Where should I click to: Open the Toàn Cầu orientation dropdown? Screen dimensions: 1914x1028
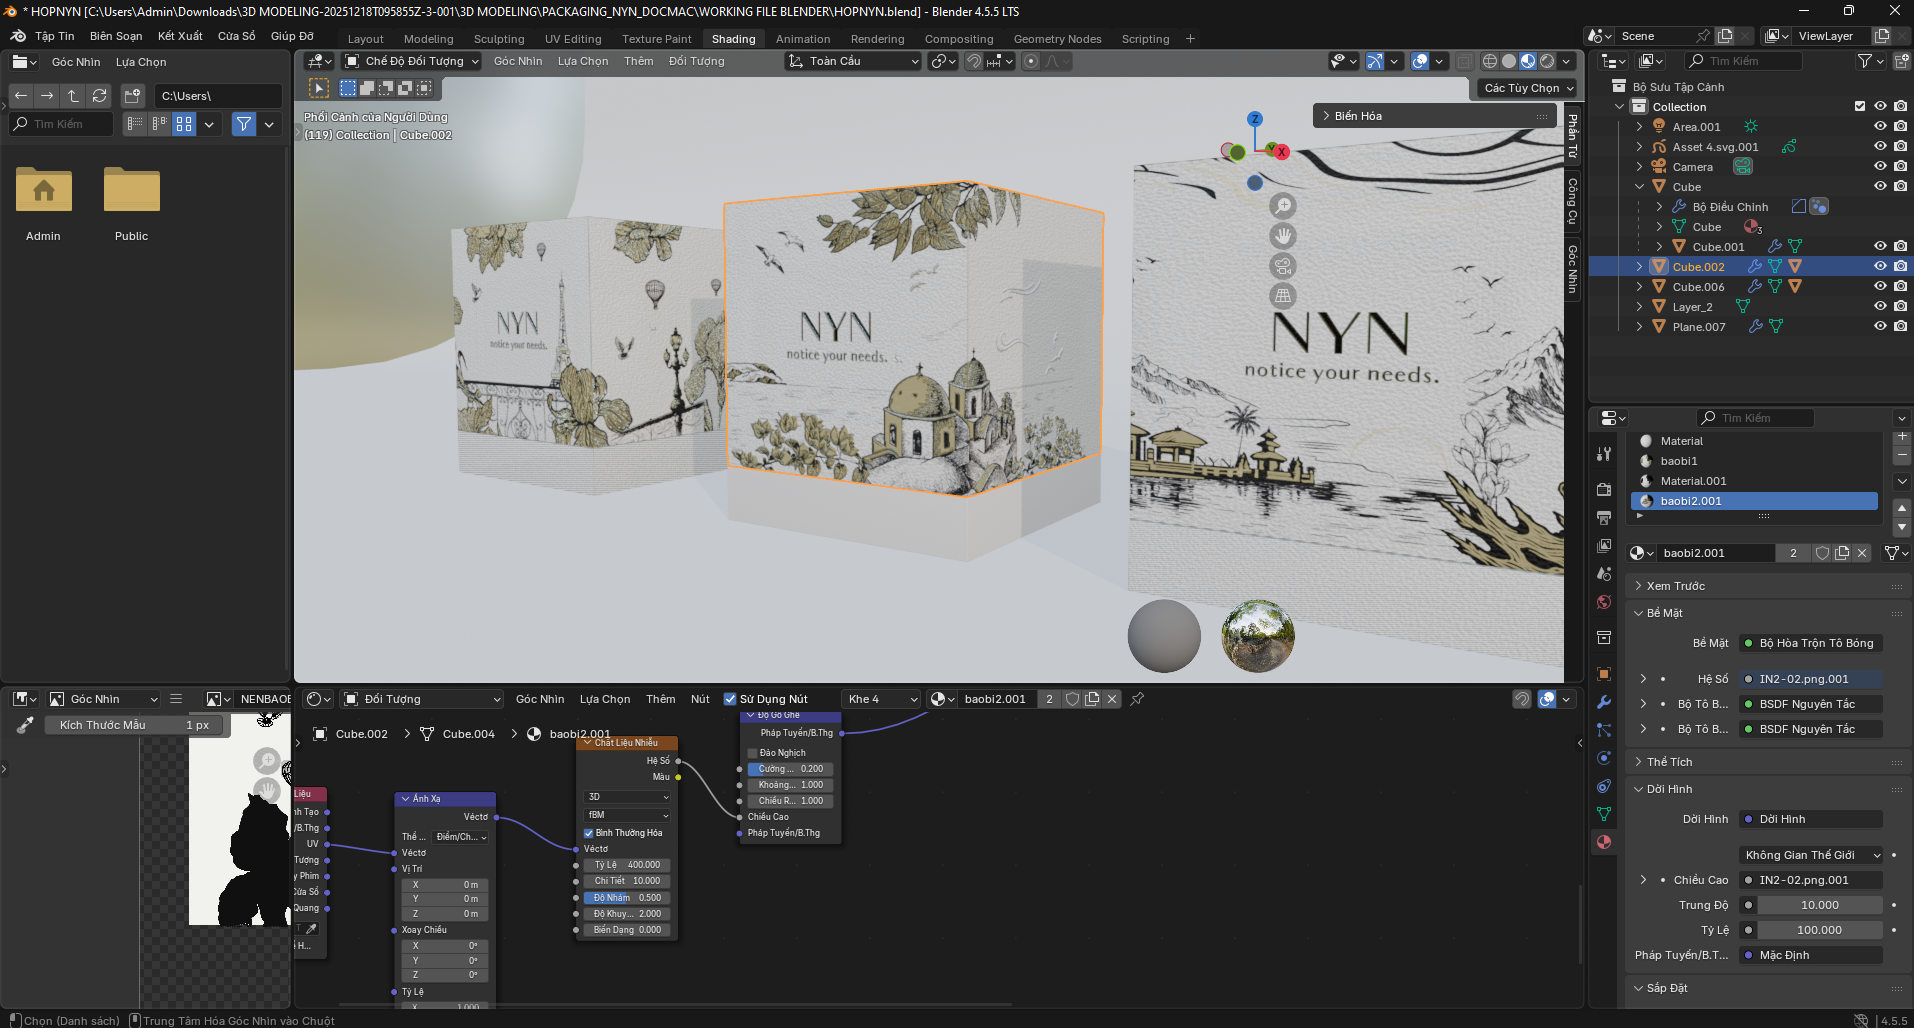[x=853, y=61]
